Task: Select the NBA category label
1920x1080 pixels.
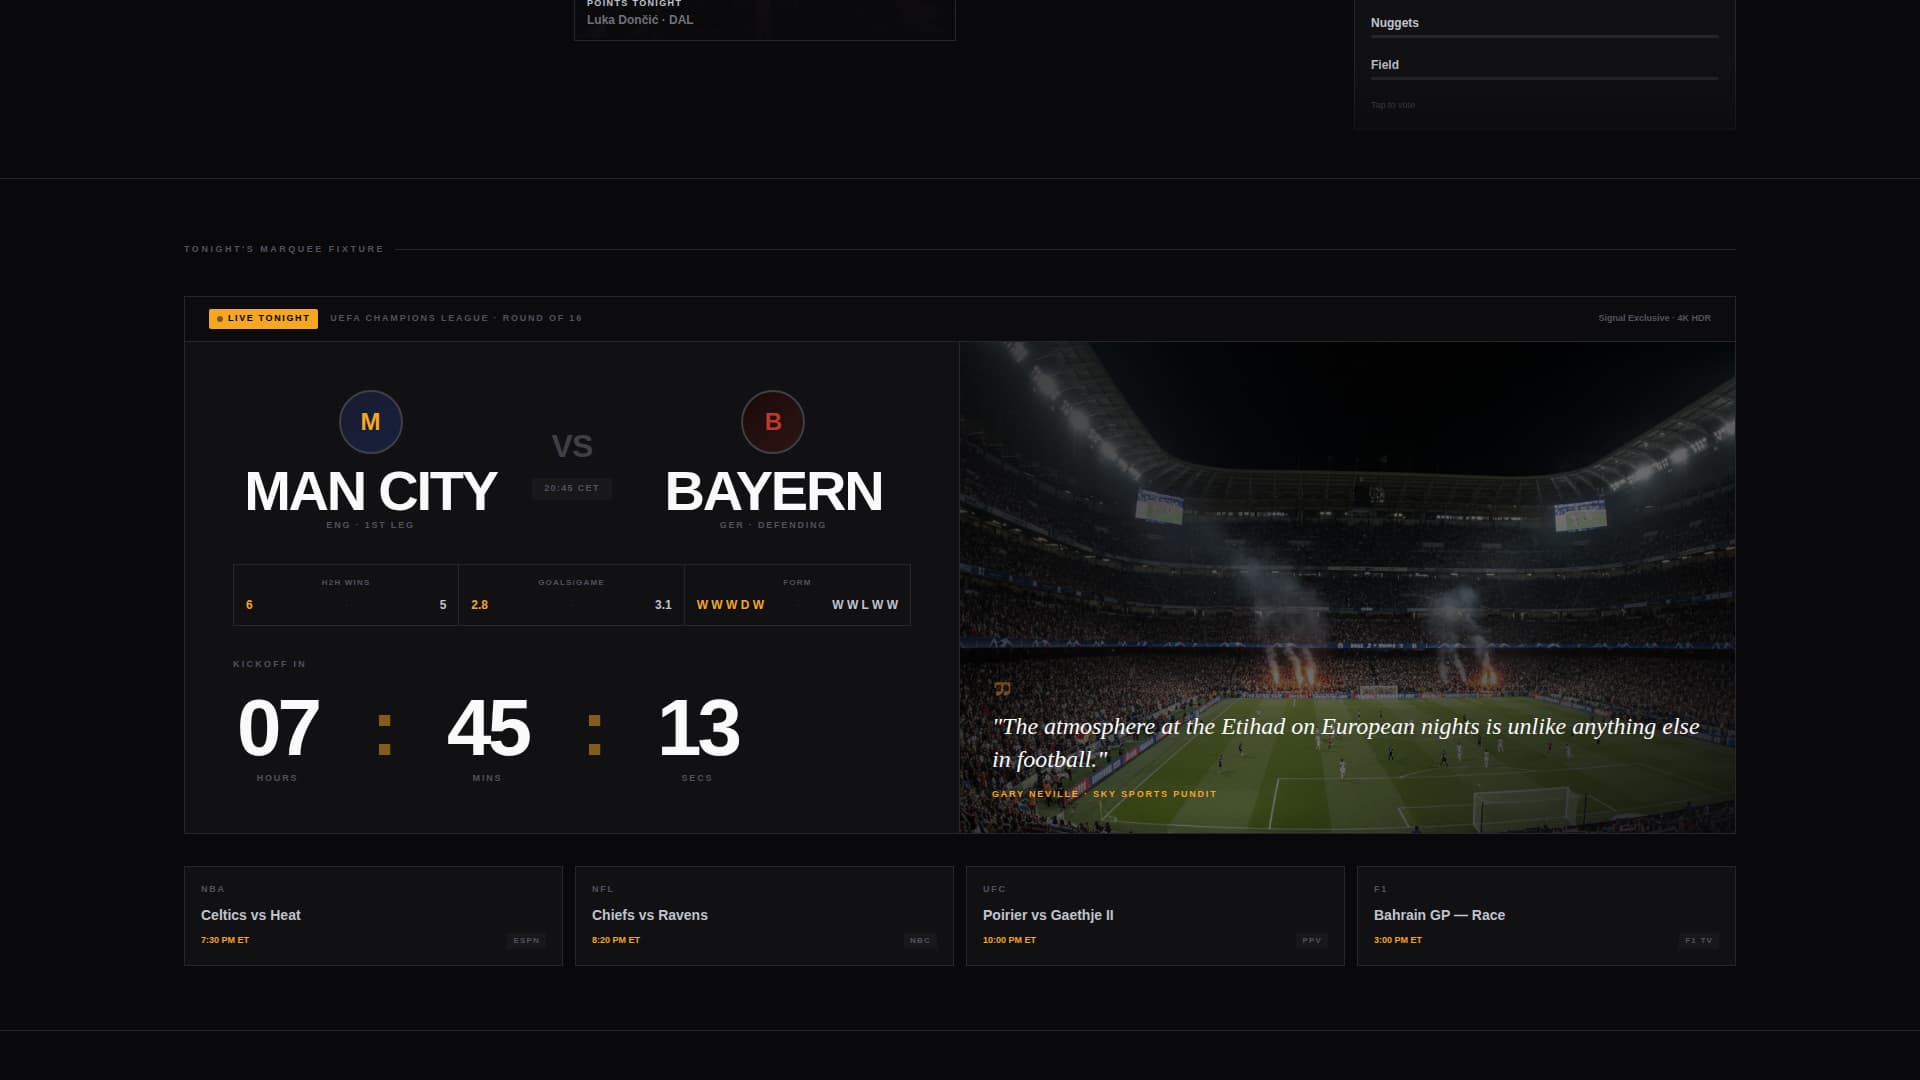Action: 212,888
